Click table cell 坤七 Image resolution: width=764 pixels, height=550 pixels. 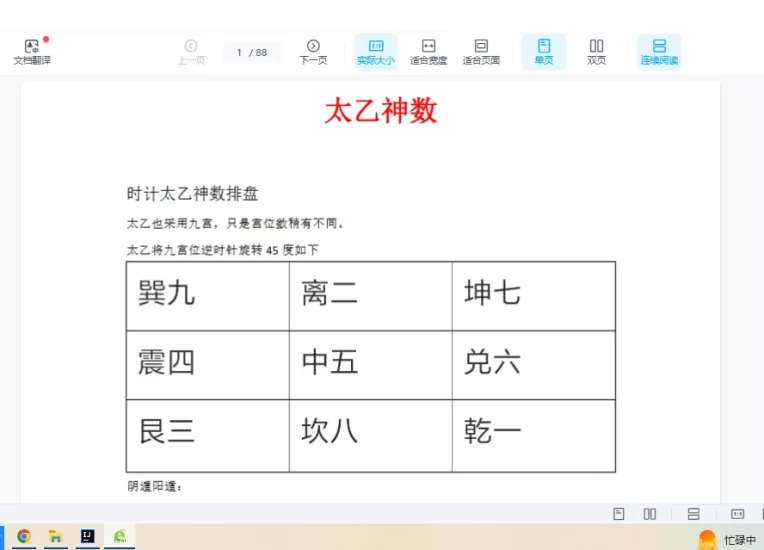(x=534, y=296)
